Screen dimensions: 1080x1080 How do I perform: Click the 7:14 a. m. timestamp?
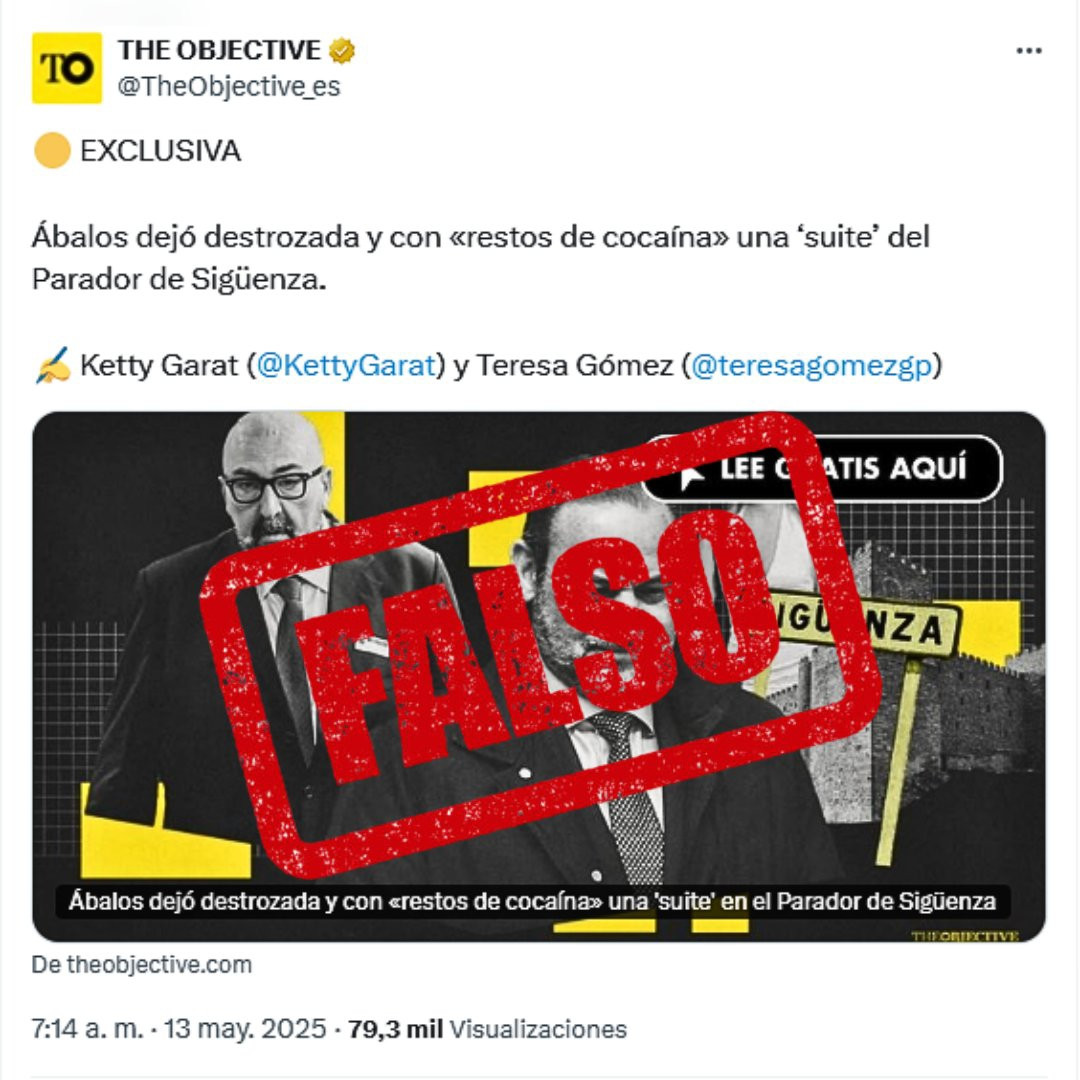(x=87, y=1029)
